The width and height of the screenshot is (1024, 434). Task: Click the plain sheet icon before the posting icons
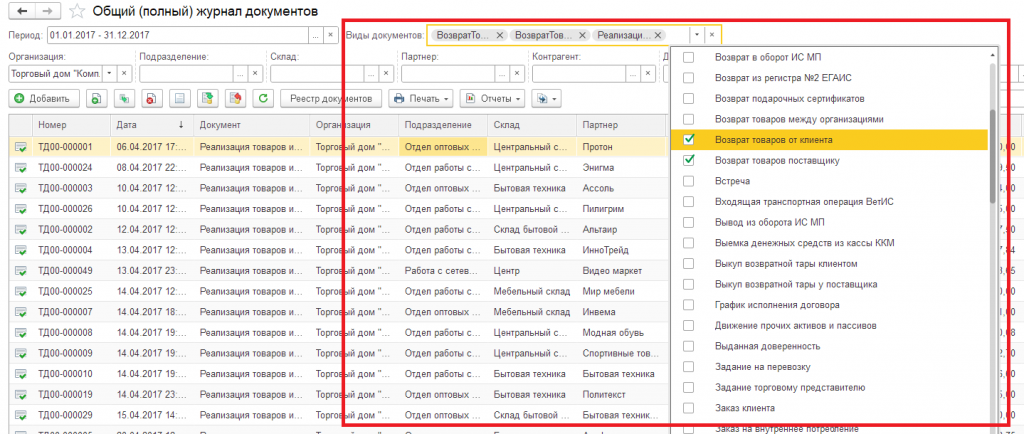(x=179, y=99)
